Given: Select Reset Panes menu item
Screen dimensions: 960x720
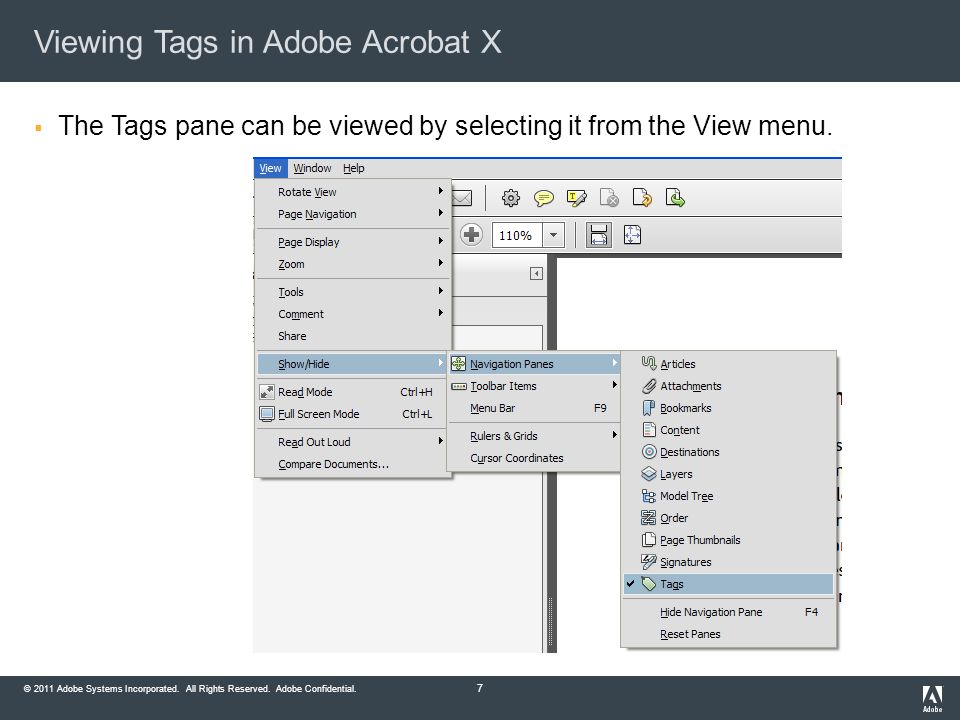Looking at the screenshot, I should click(x=729, y=634).
